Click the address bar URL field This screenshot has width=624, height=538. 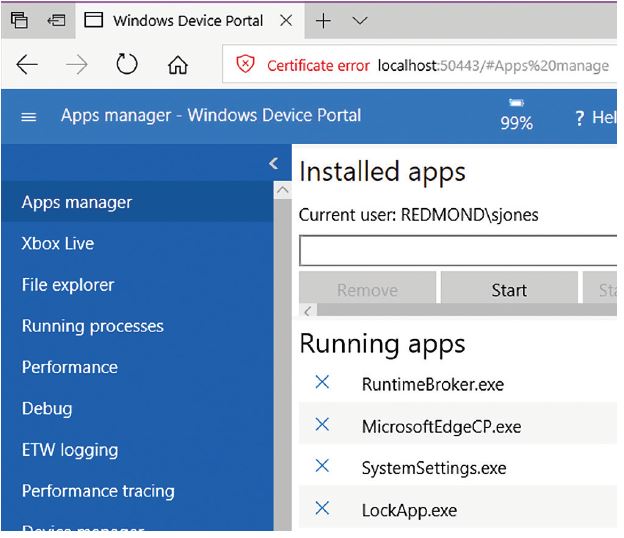pyautogui.click(x=493, y=66)
